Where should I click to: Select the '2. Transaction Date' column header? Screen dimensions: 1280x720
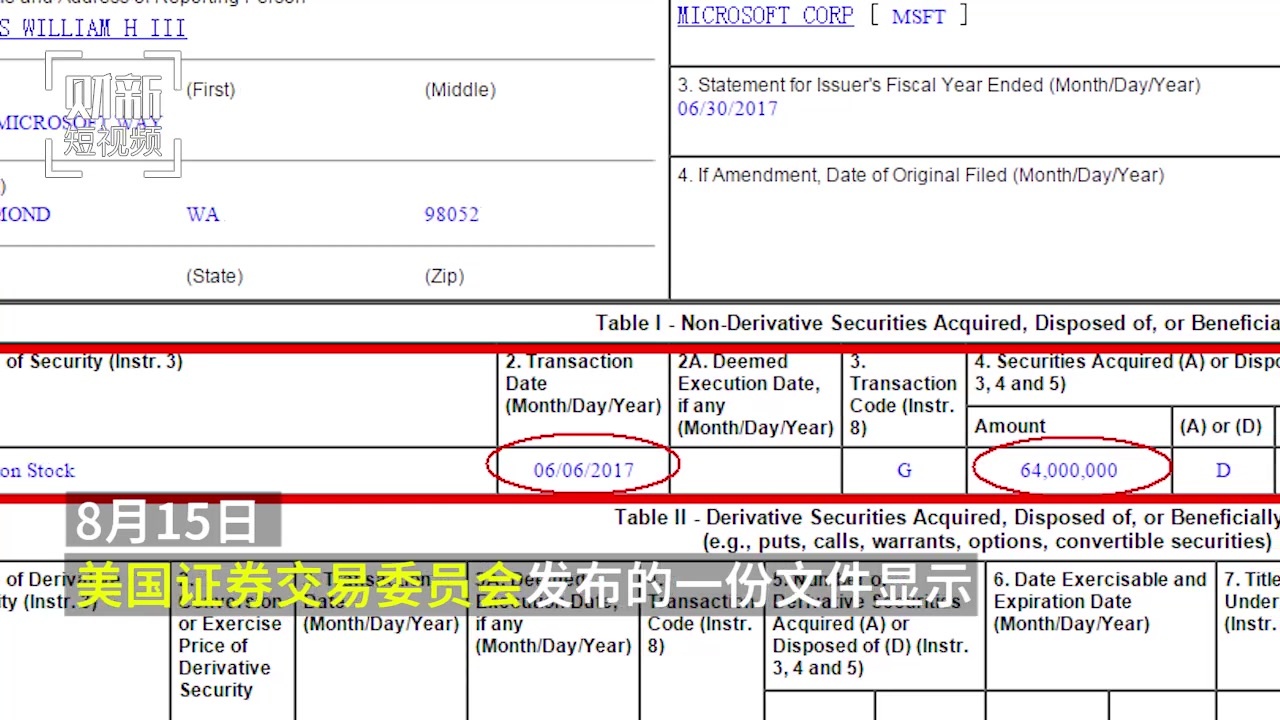click(583, 384)
